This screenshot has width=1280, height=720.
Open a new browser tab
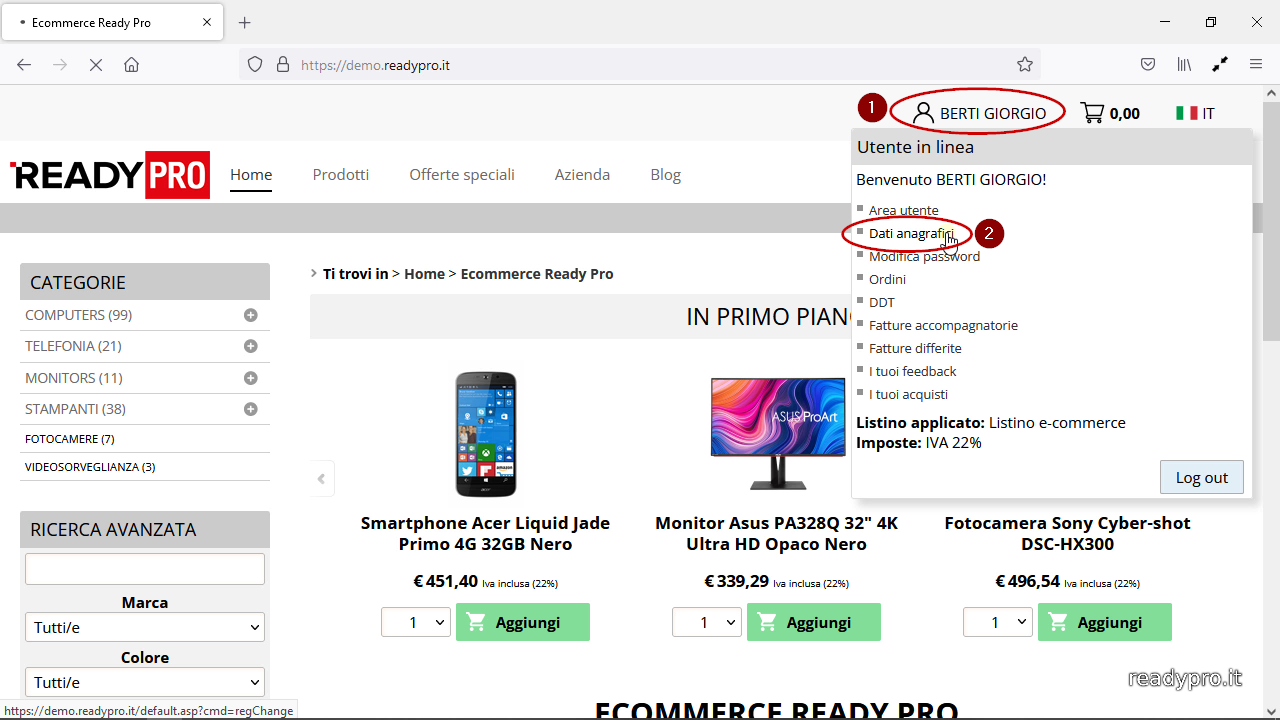pyautogui.click(x=245, y=22)
